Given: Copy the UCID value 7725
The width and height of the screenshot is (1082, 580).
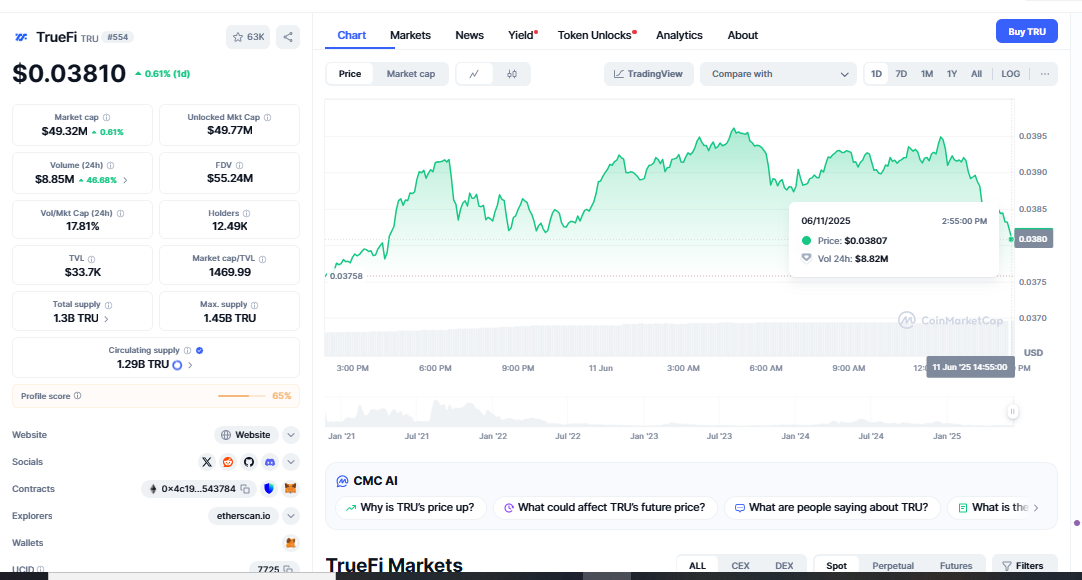Looking at the screenshot, I should [x=288, y=569].
